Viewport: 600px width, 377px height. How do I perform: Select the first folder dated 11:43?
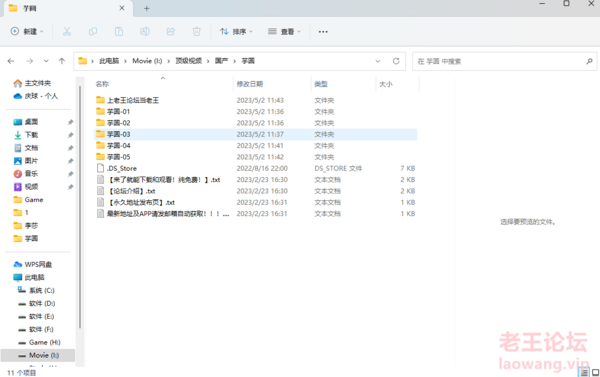pyautogui.click(x=256, y=100)
